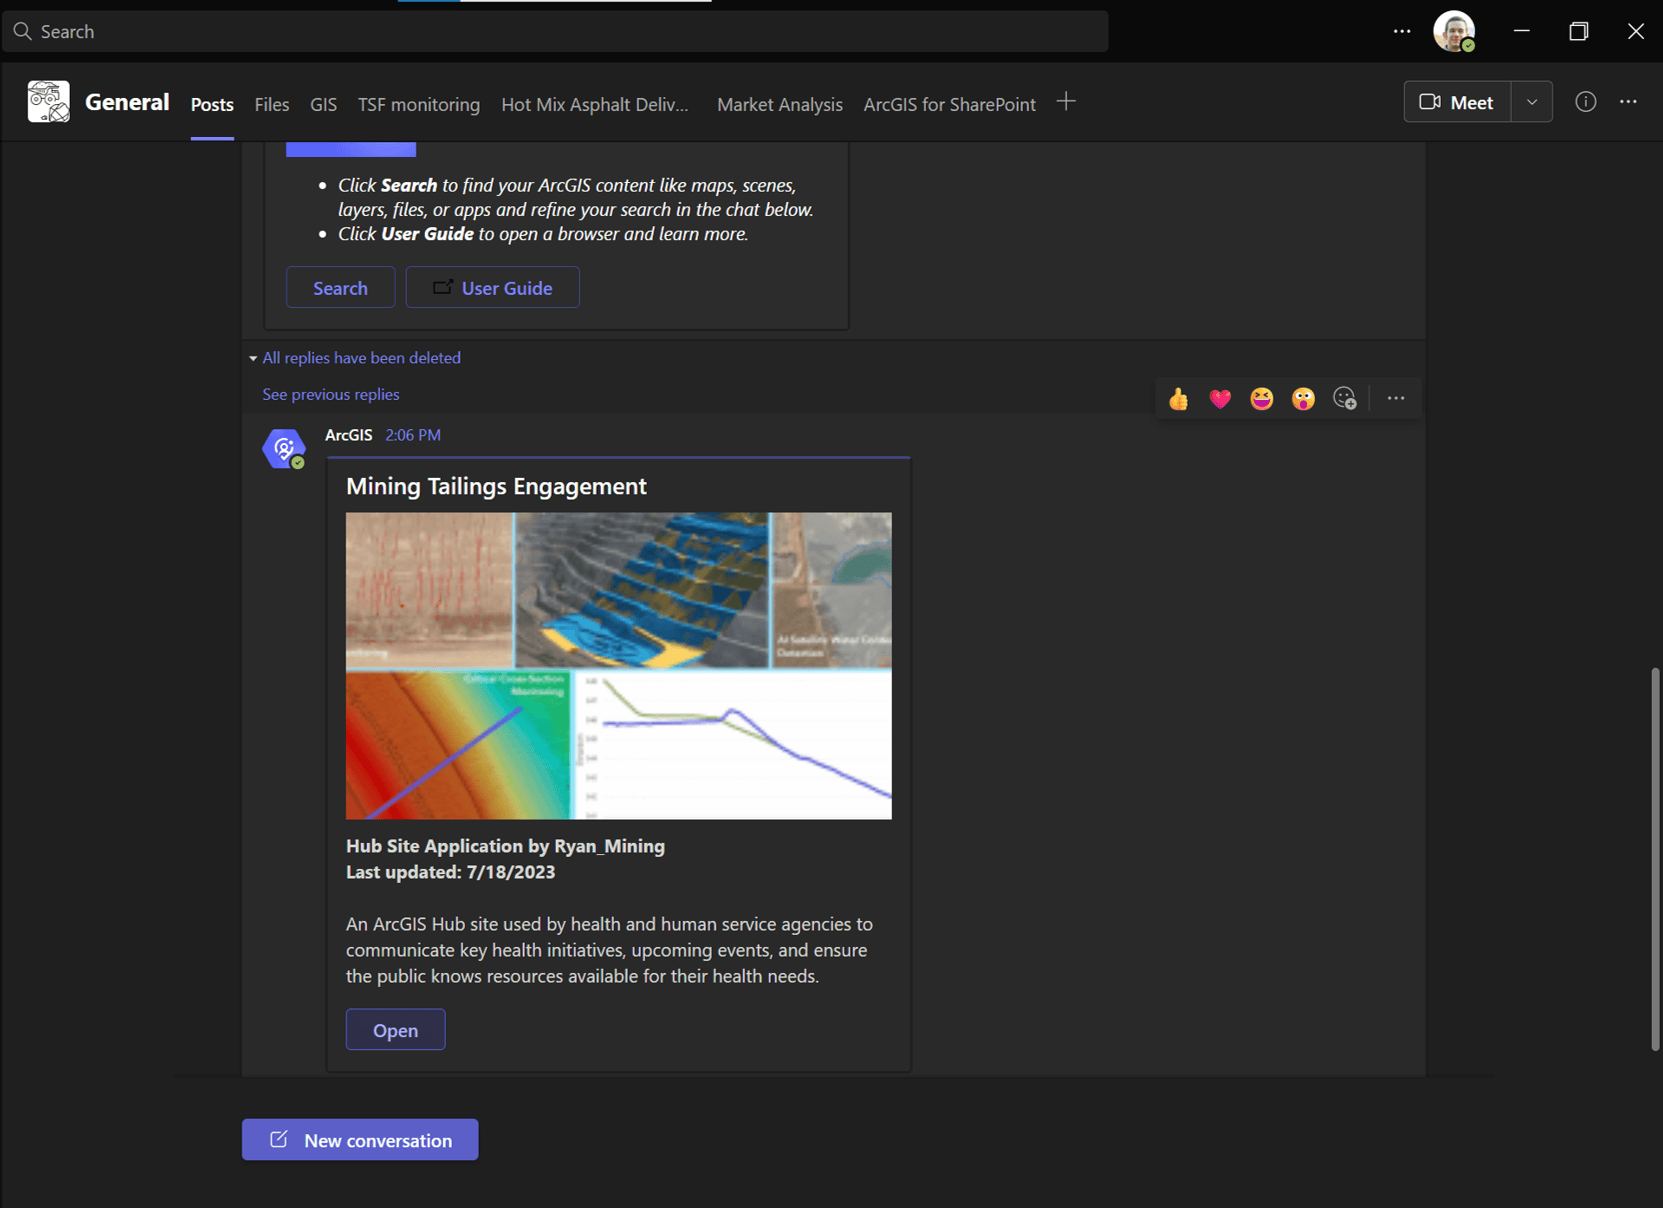The height and width of the screenshot is (1208, 1663).
Task: Click the Search button in ArcGIS card
Action: click(341, 288)
